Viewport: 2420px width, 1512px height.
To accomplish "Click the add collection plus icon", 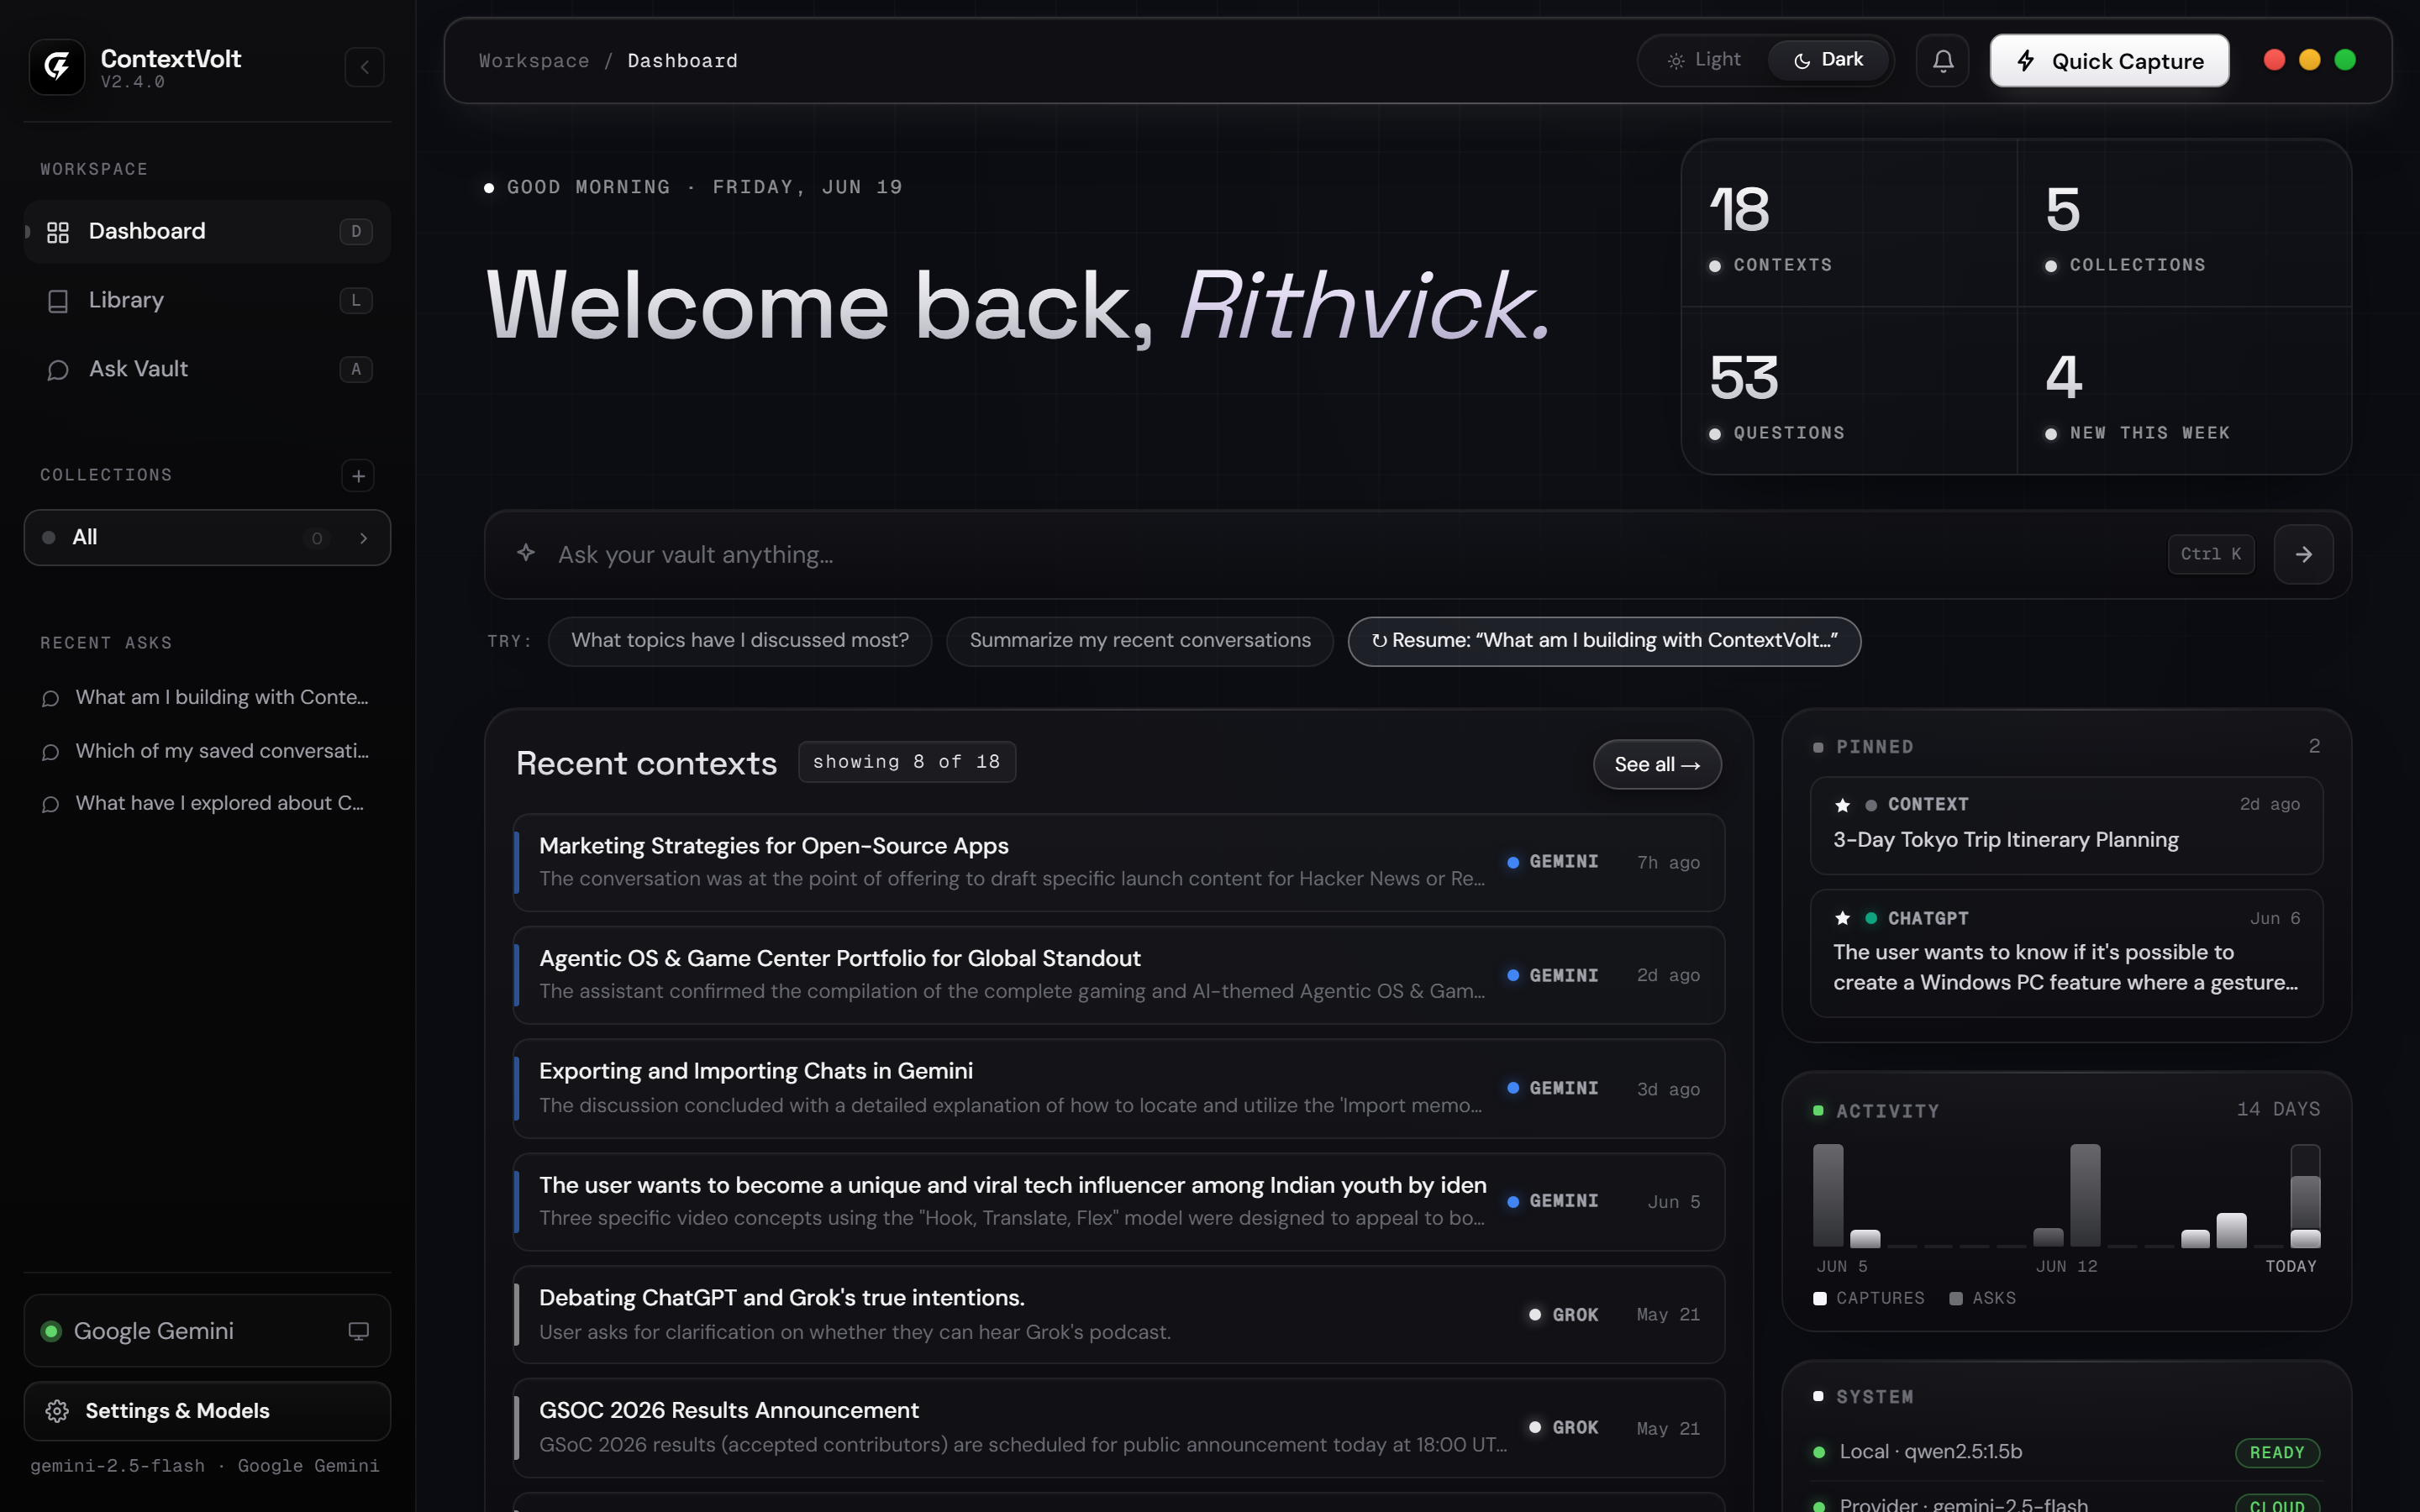I will (358, 476).
